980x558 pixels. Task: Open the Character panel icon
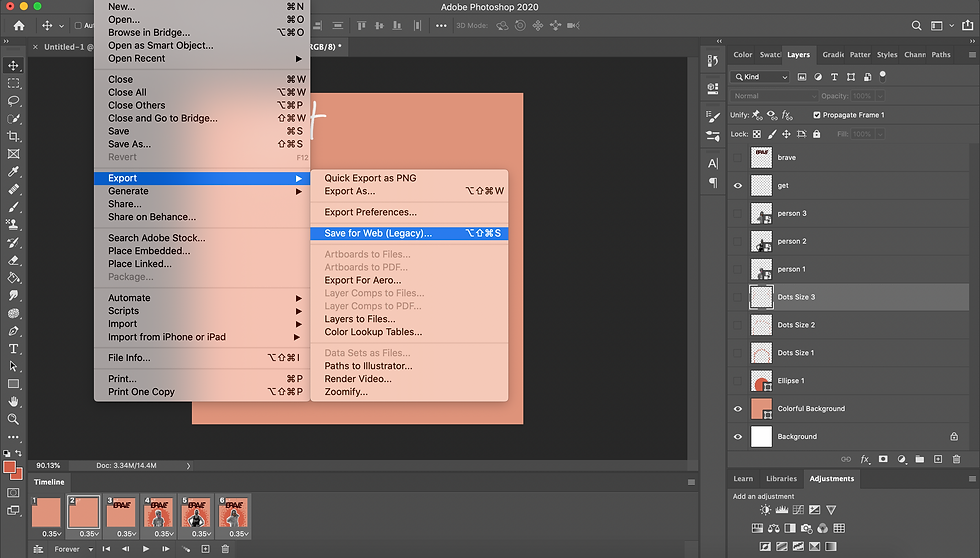click(712, 164)
